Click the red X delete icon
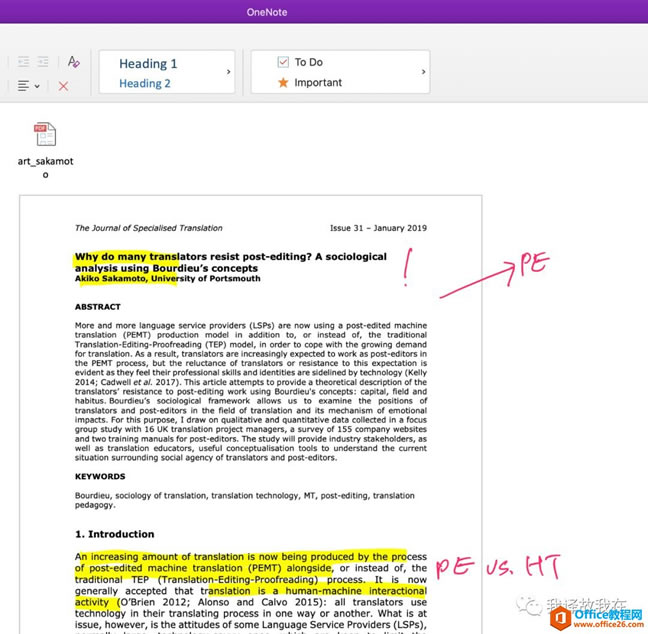This screenshot has width=648, height=634. [x=63, y=86]
